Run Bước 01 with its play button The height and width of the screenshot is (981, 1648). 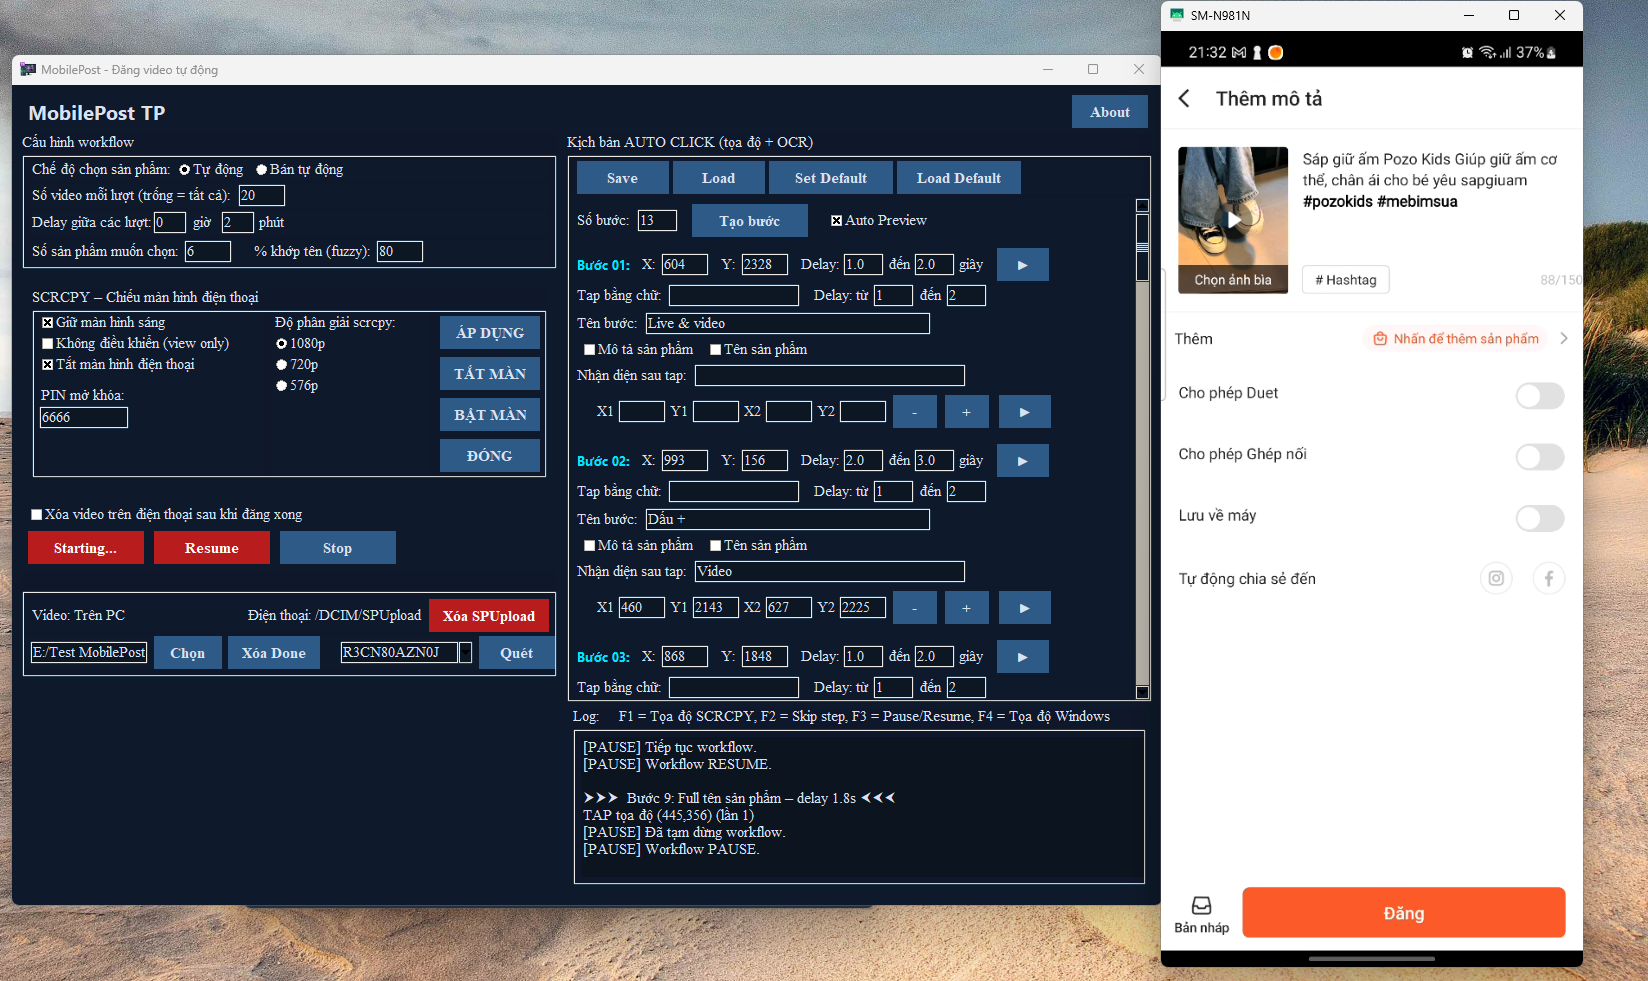(x=1022, y=265)
